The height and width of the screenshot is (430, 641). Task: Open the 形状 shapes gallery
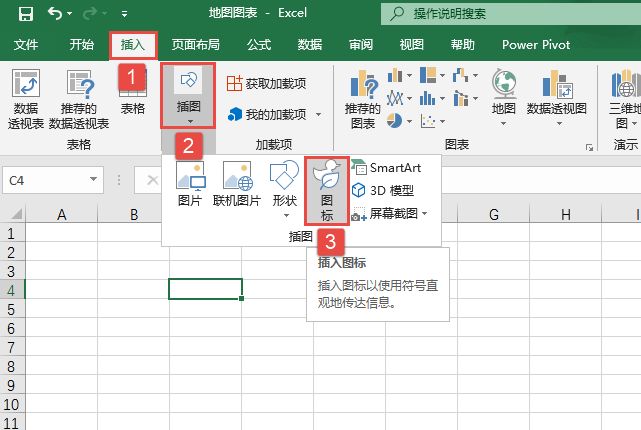285,189
